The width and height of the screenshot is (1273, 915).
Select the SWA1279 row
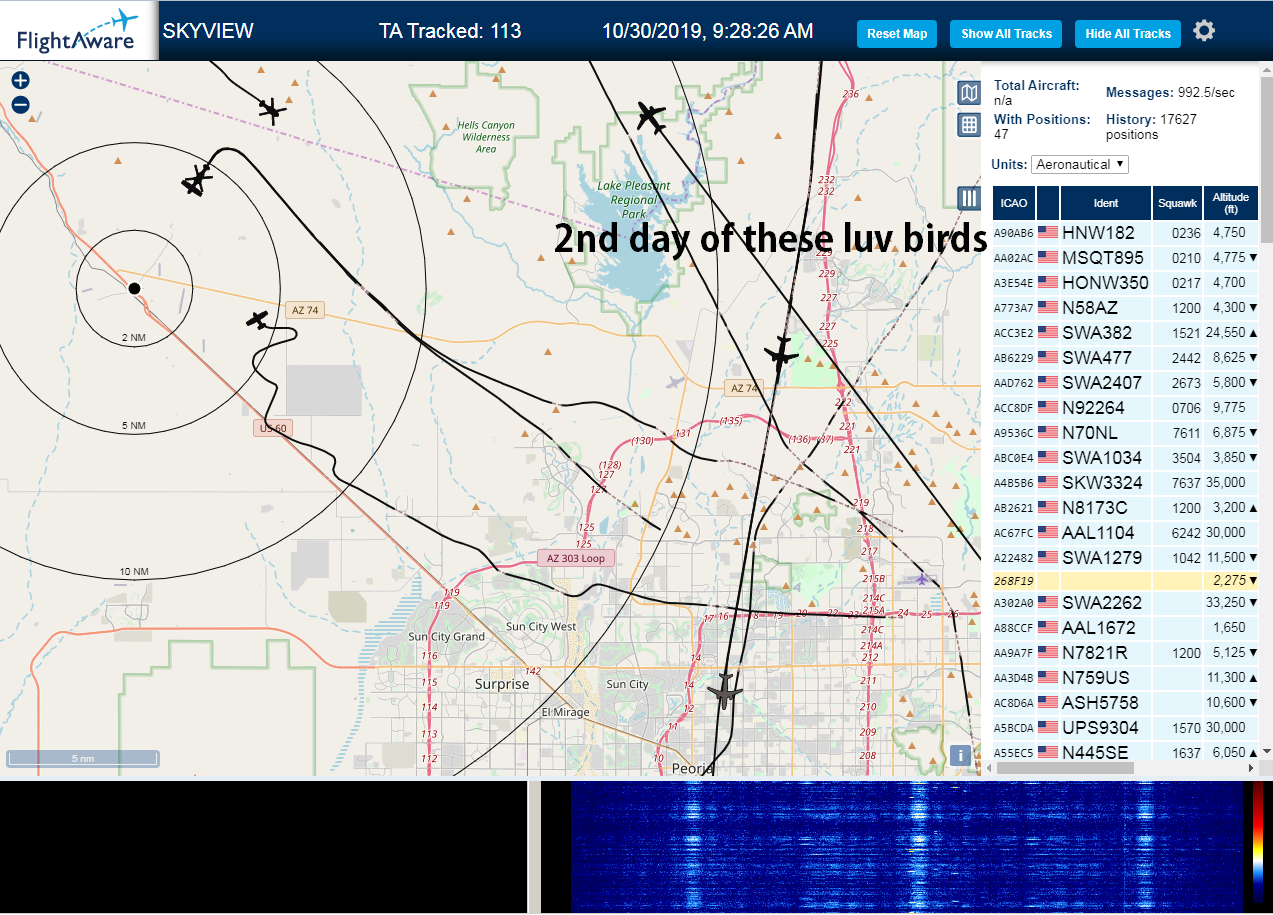[1126, 558]
